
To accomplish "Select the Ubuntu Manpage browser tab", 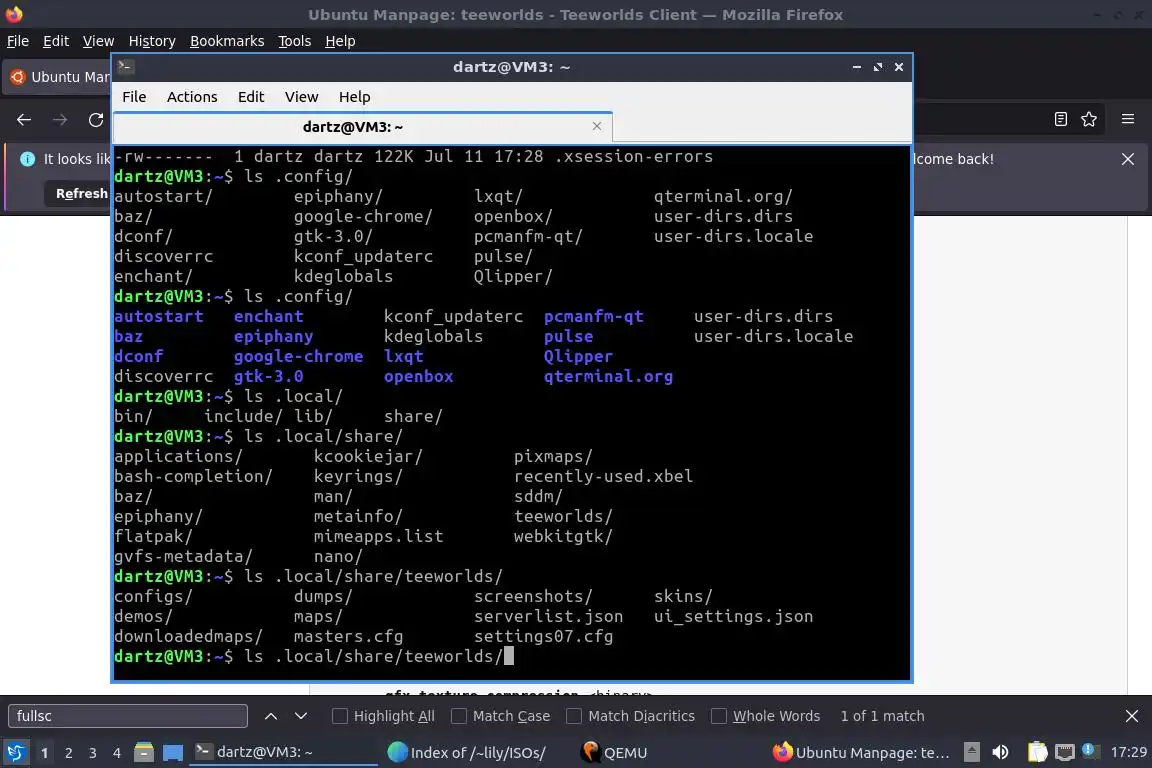I will click(57, 77).
